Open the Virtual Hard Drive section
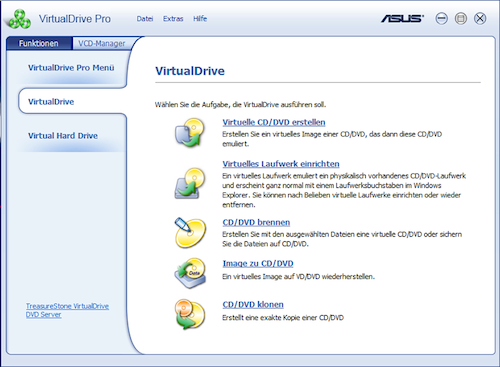The height and width of the screenshot is (367, 500). 63,136
